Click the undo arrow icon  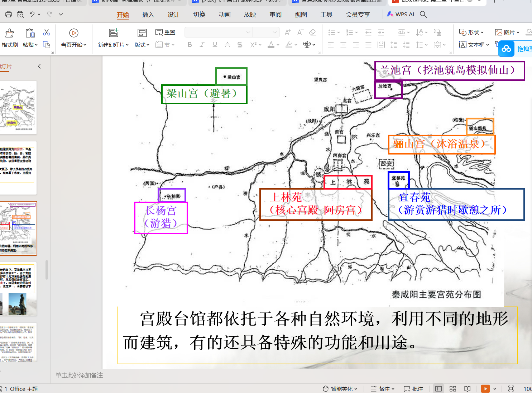pyautogui.click(x=33, y=14)
